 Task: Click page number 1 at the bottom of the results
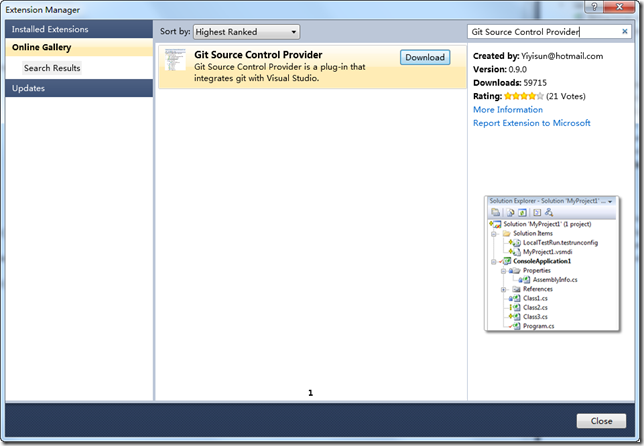(310, 393)
